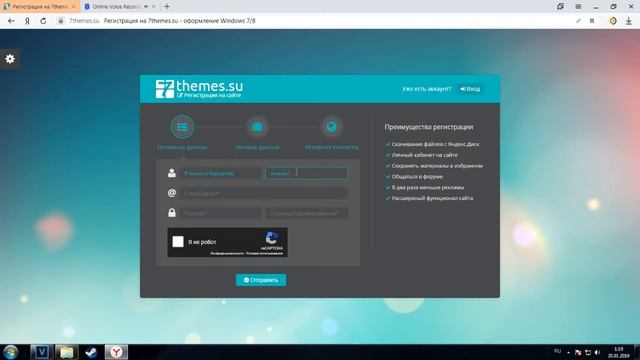This screenshot has width=640, height=360.
Task: Open the 'Интернет контакты' step label
Action: [331, 147]
